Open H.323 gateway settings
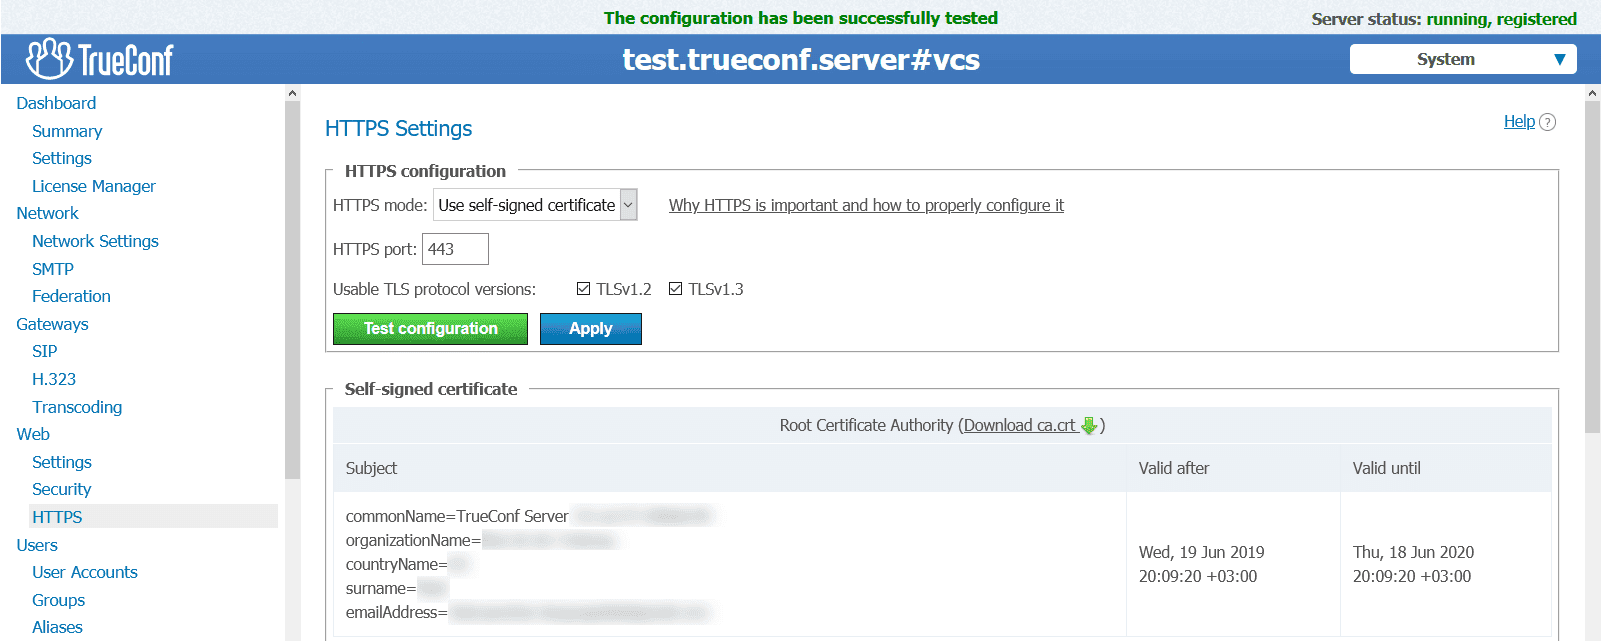This screenshot has width=1601, height=641. coord(54,379)
